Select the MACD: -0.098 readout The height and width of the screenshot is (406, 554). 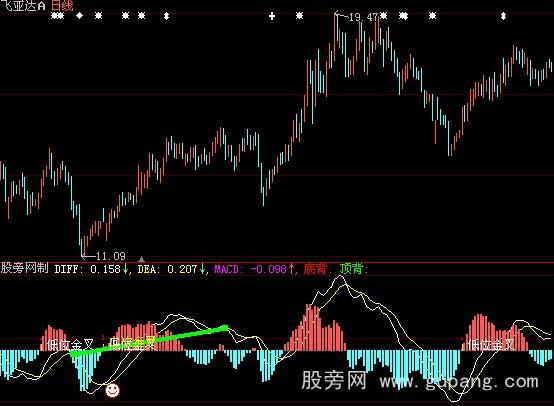(x=251, y=269)
